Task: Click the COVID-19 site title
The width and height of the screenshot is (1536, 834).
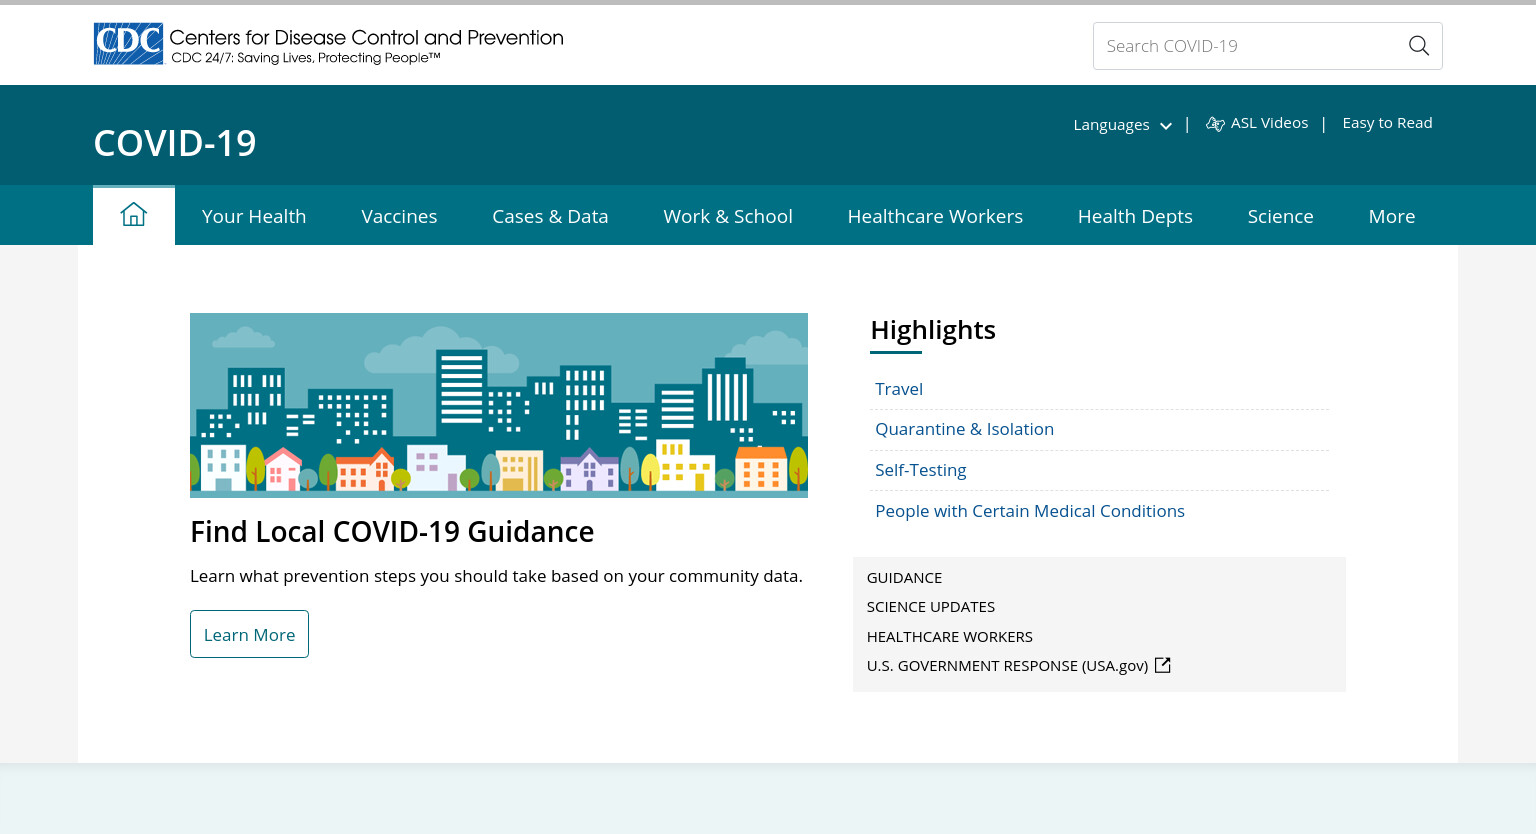Action: click(175, 143)
